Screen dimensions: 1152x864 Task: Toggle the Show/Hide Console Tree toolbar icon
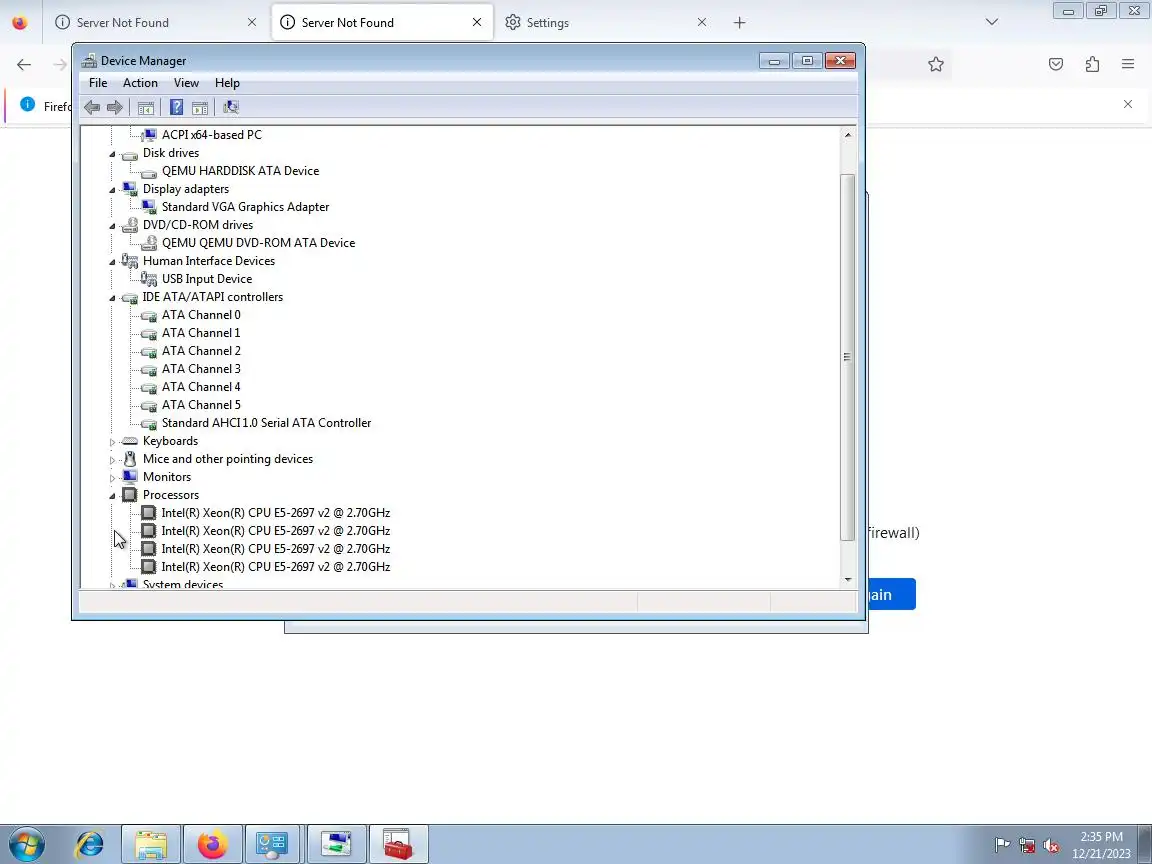click(145, 107)
